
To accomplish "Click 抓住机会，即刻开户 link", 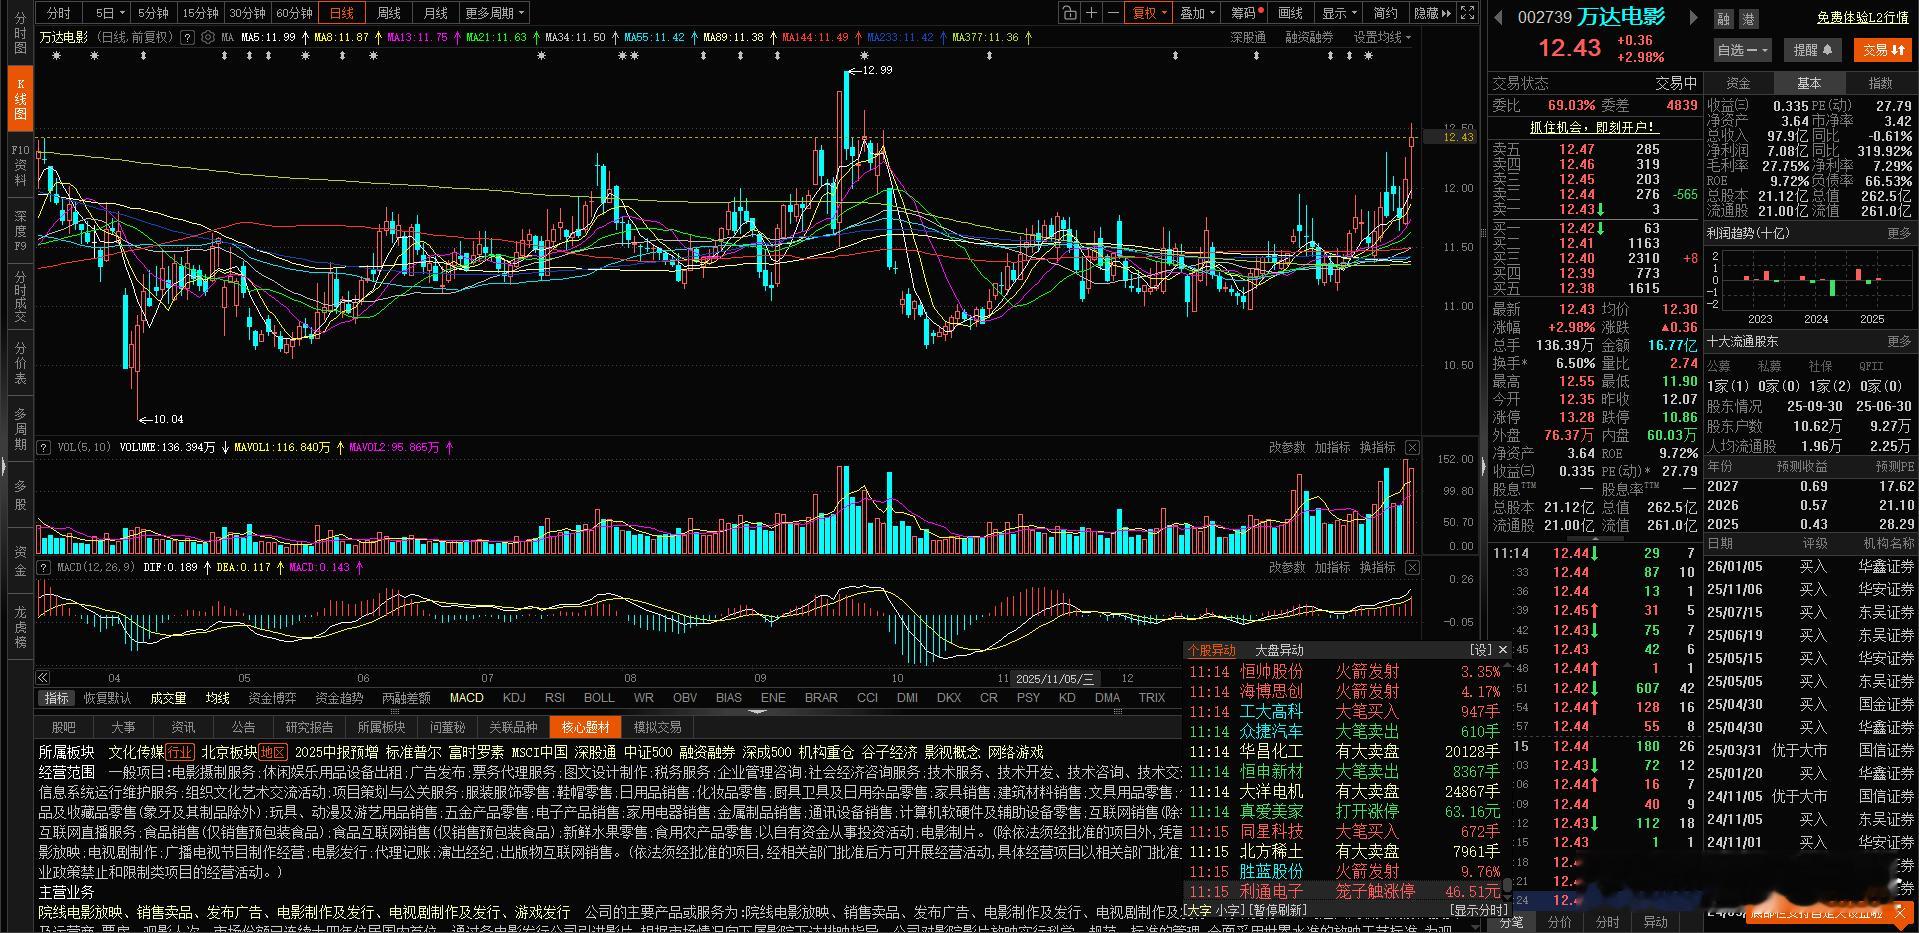I will 1594,127.
